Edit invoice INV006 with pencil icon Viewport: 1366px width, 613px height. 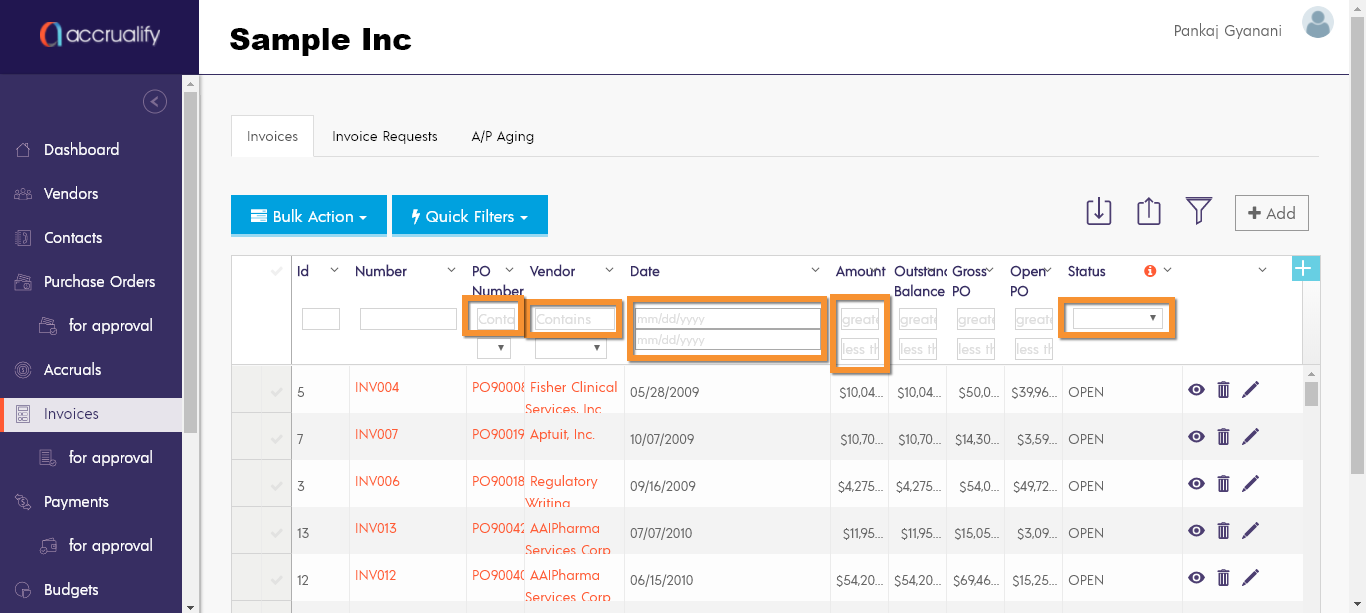pos(1250,484)
